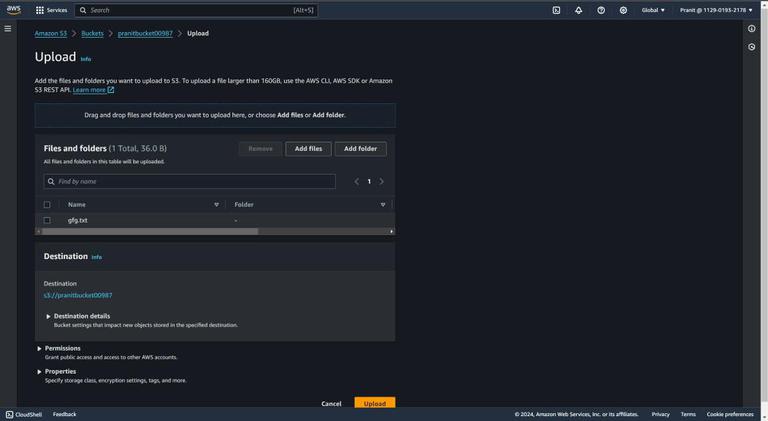Cancel the upload

tap(331, 403)
